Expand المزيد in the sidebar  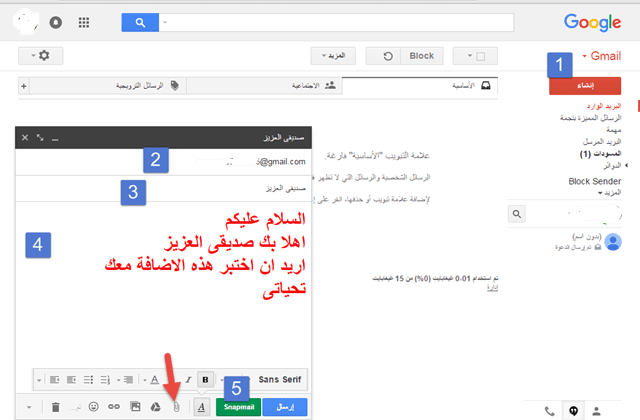click(610, 193)
